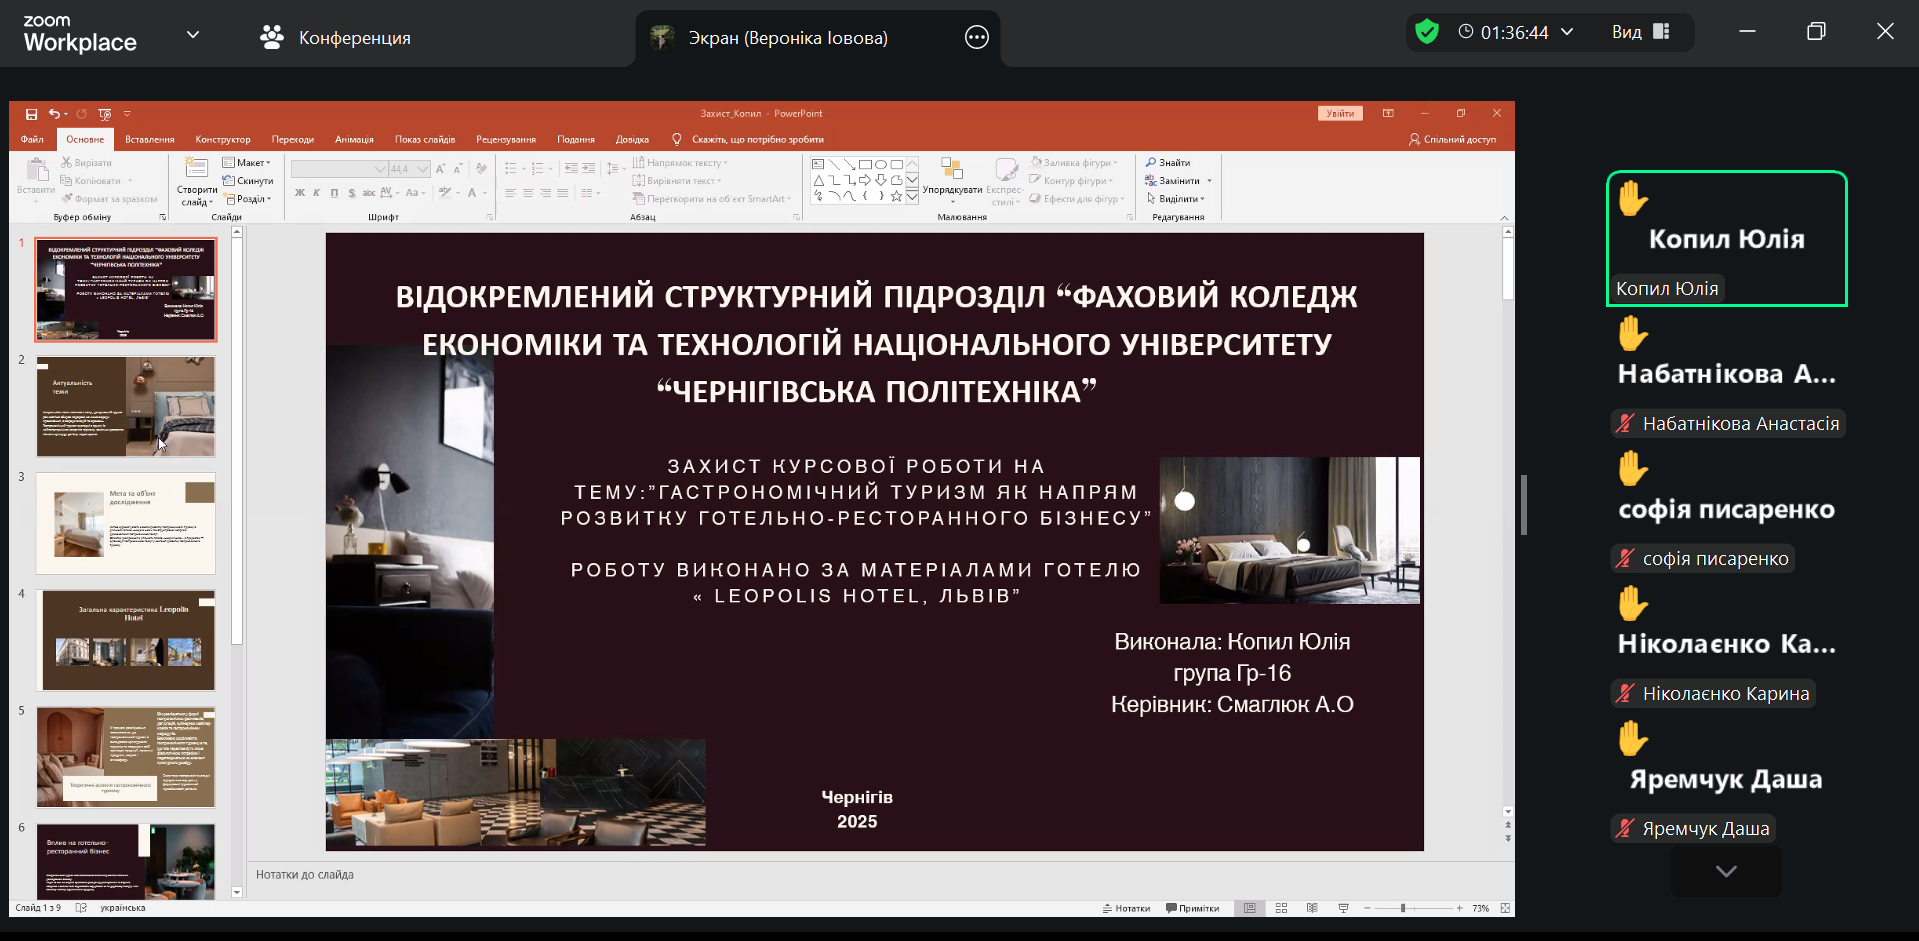Start slideshow from status bar icon
This screenshot has width=1919, height=941.
(x=1343, y=908)
